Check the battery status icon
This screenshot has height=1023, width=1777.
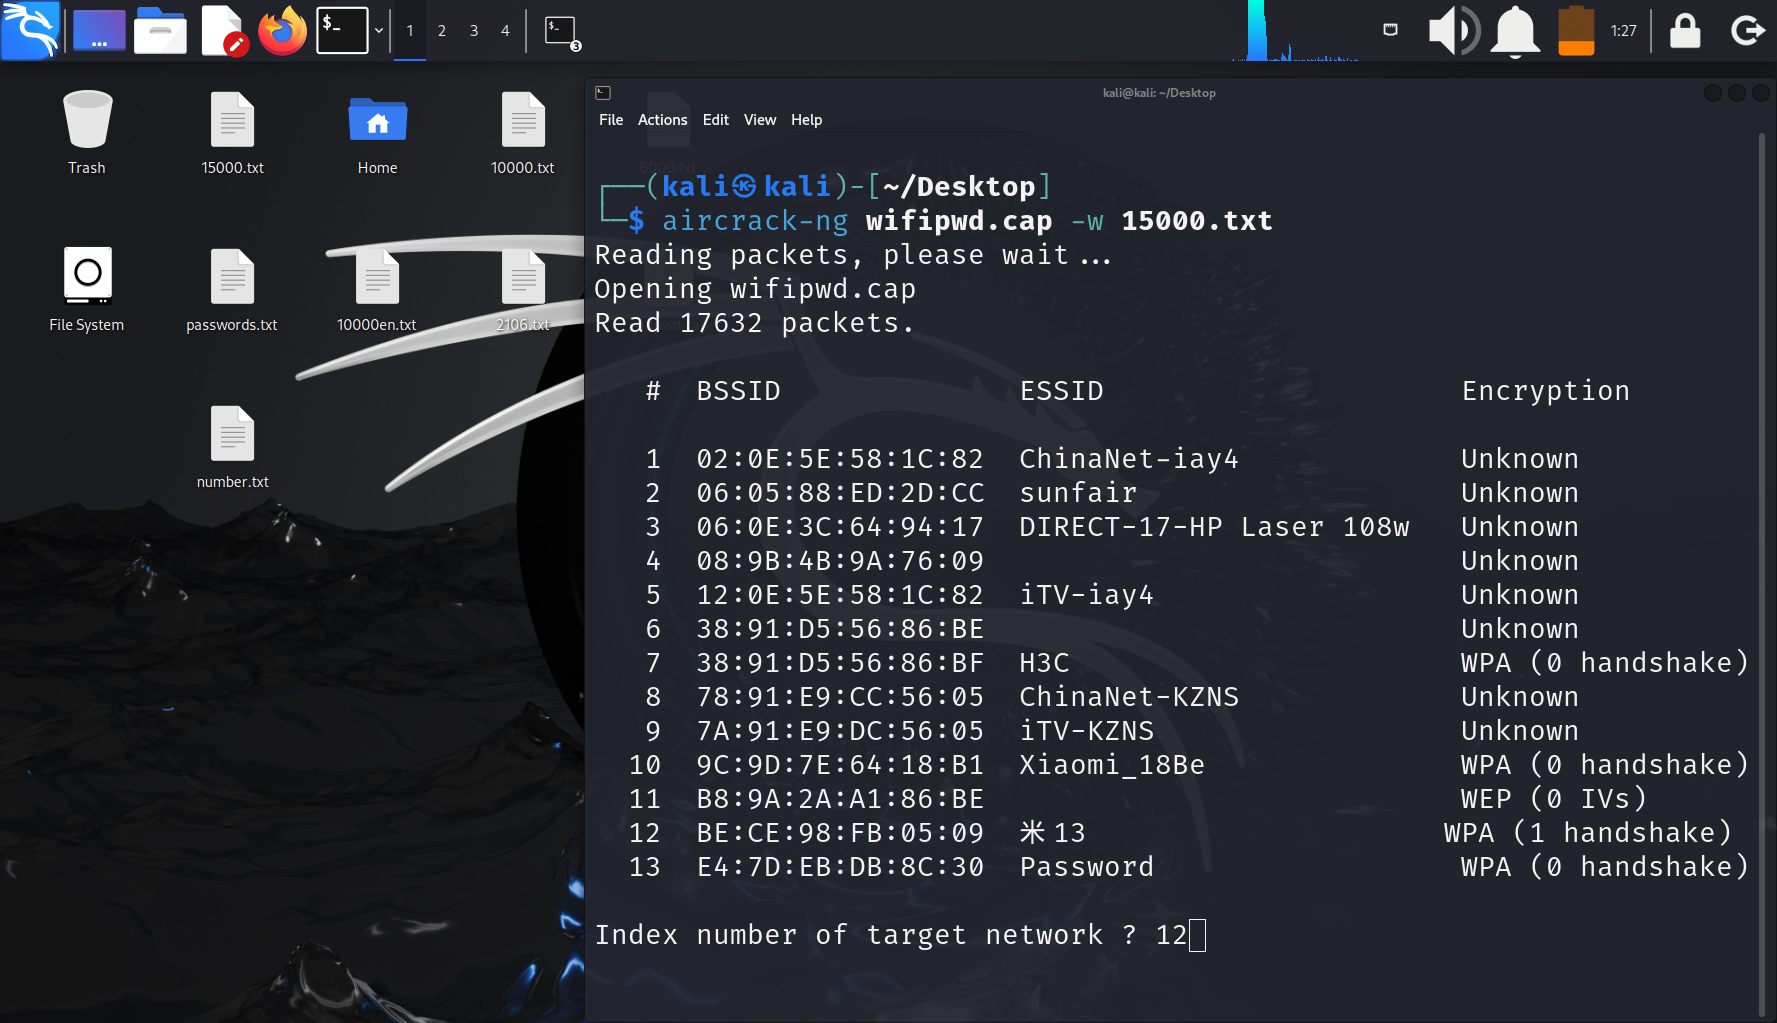pyautogui.click(x=1576, y=30)
